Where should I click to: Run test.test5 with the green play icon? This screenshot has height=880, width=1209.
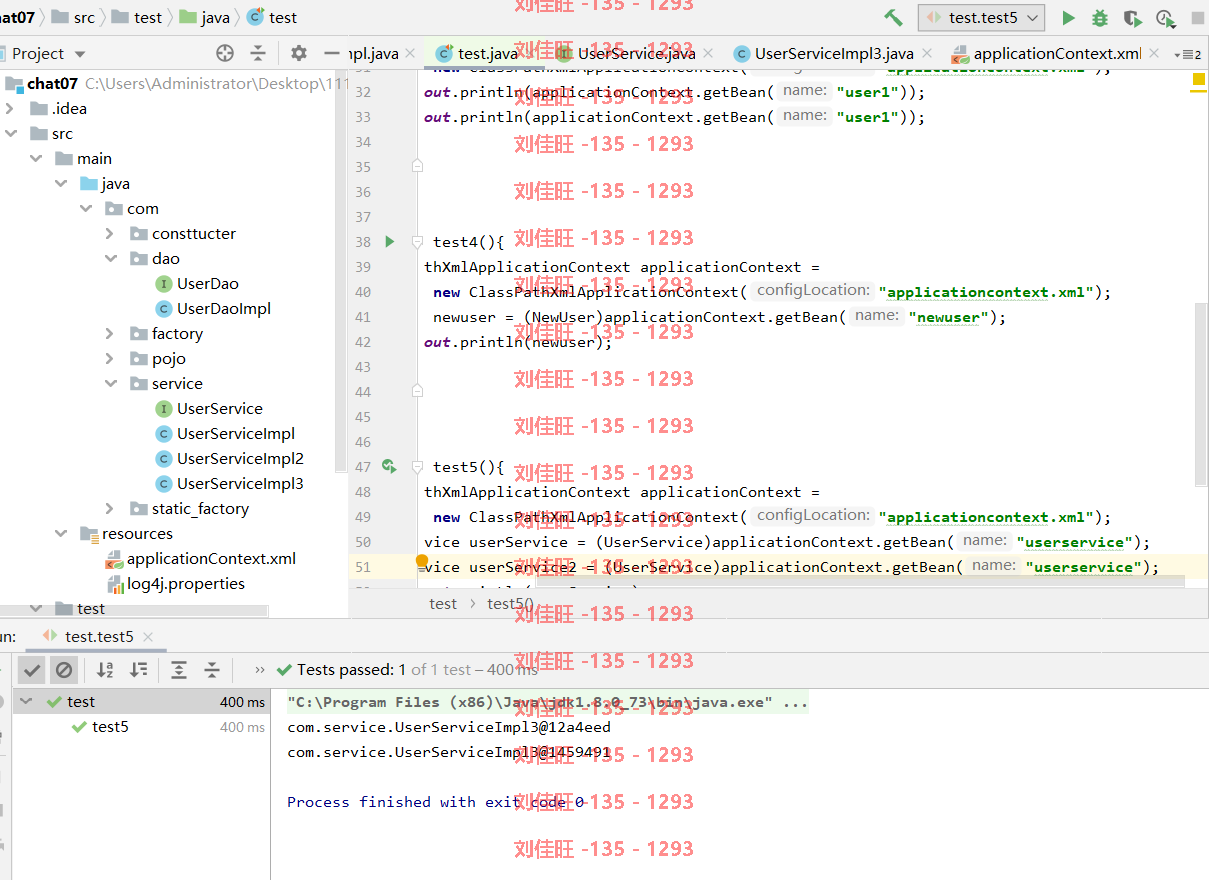pyautogui.click(x=1068, y=18)
